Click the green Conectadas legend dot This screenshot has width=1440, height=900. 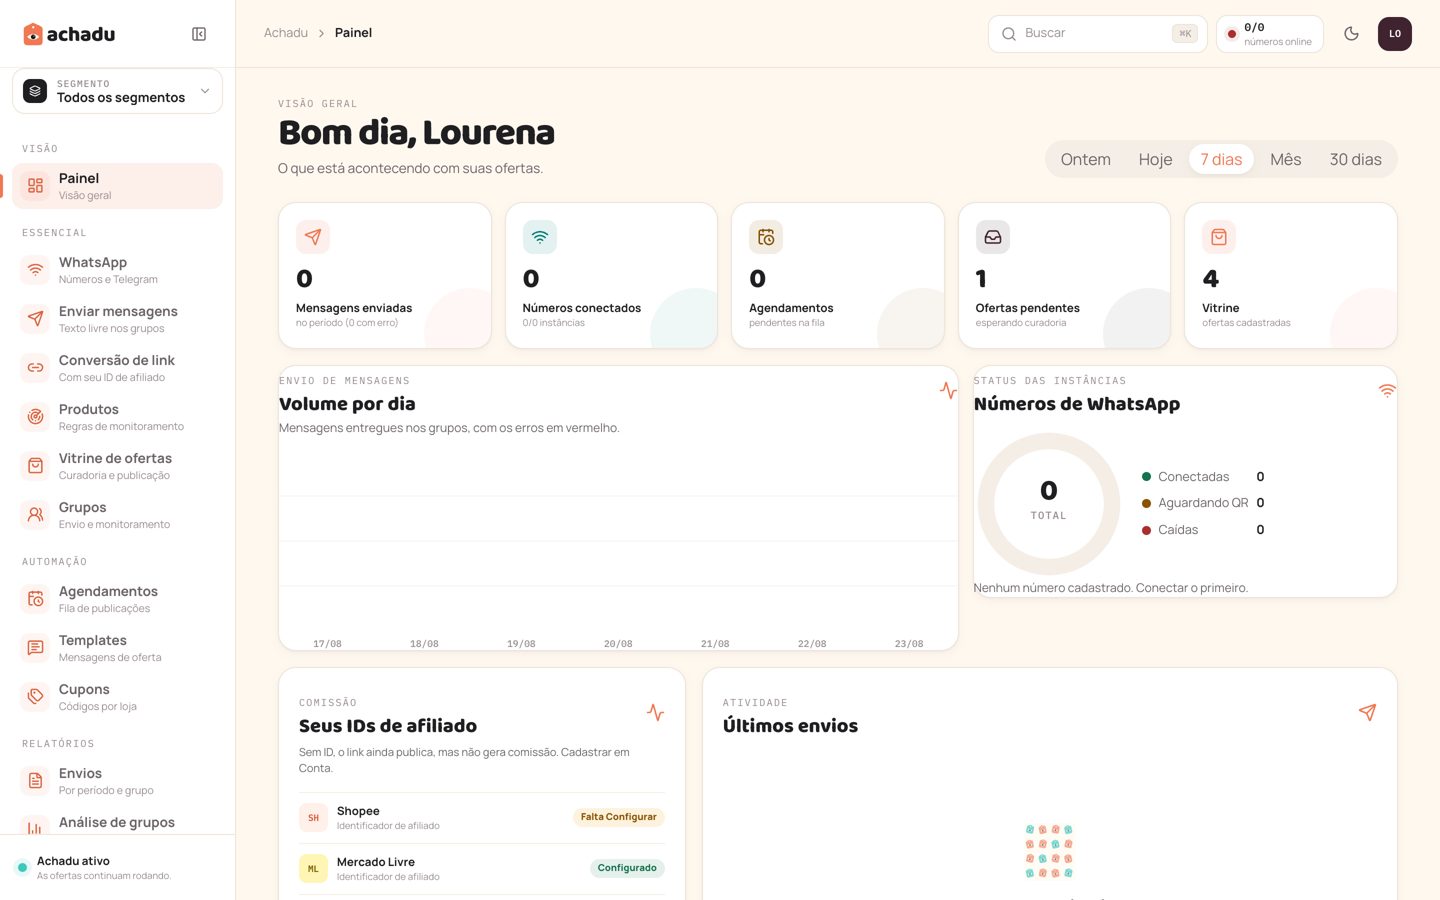click(x=1146, y=477)
